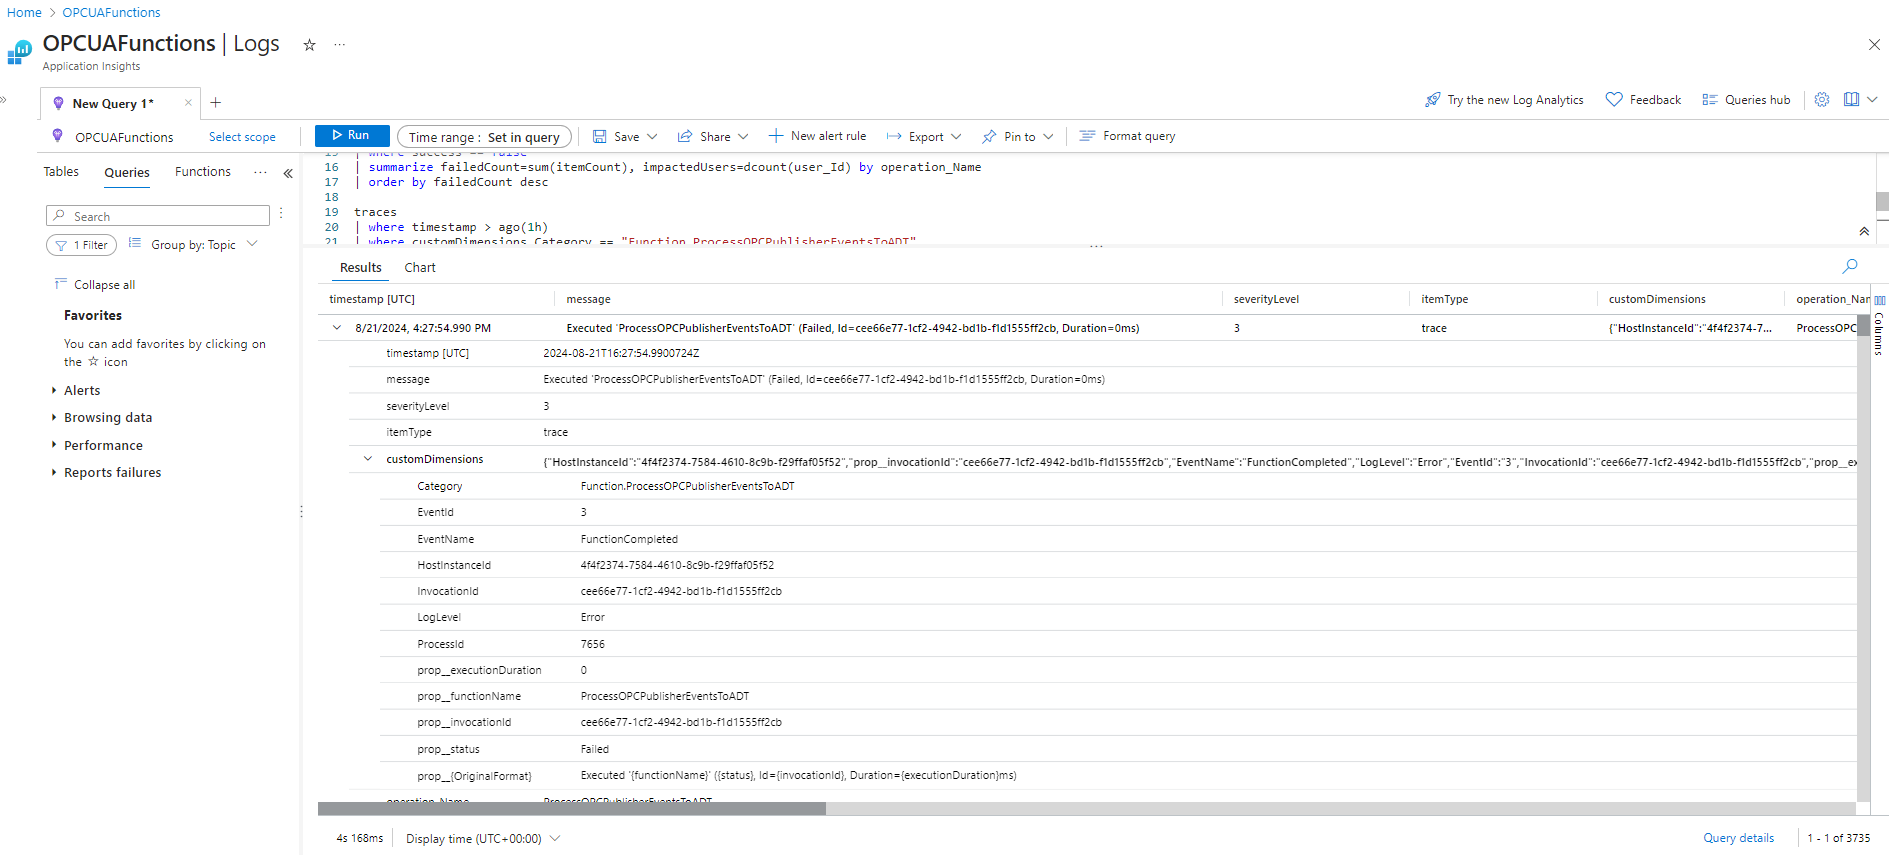The image size is (1897, 855).
Task: Open the Display time (UTC+00:00) dropdown
Action: tap(483, 839)
